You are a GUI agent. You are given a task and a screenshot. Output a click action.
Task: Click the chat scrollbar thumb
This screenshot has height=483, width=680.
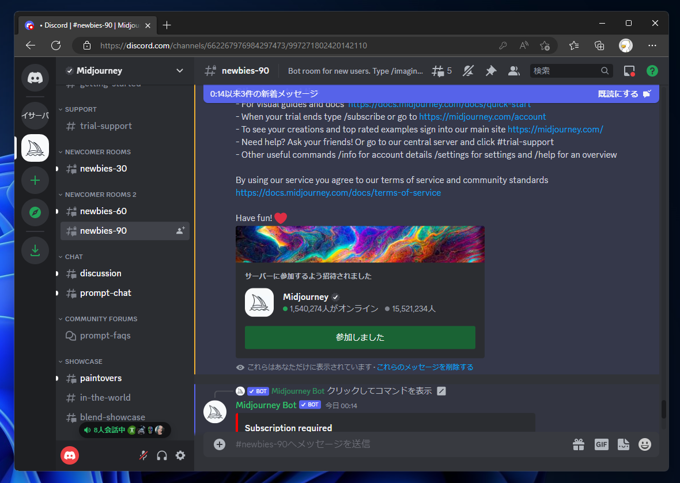(664, 409)
